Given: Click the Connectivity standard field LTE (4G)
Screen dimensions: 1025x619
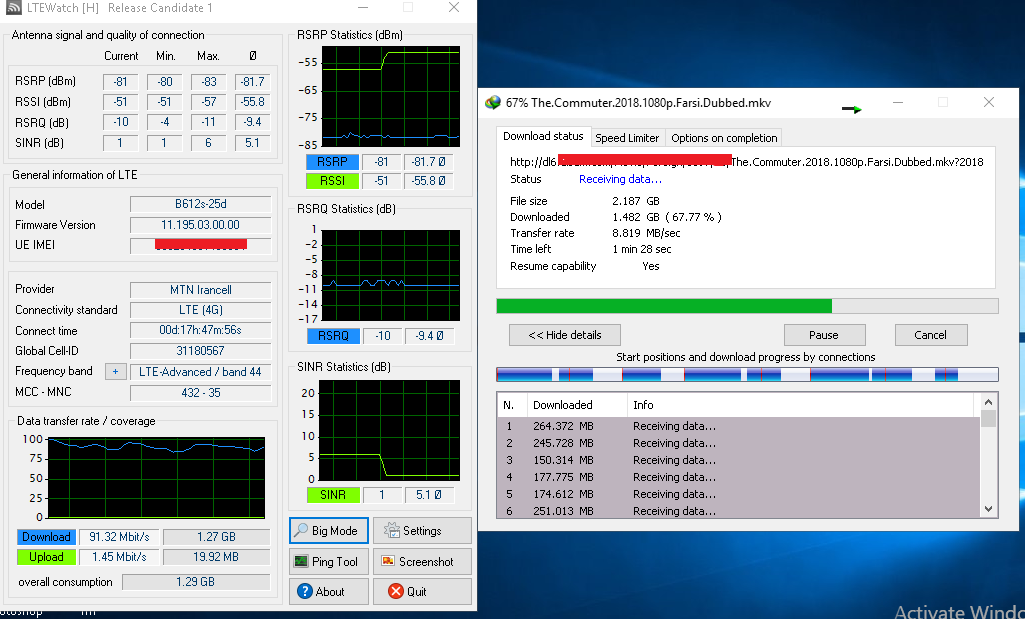Looking at the screenshot, I should coord(201,310).
